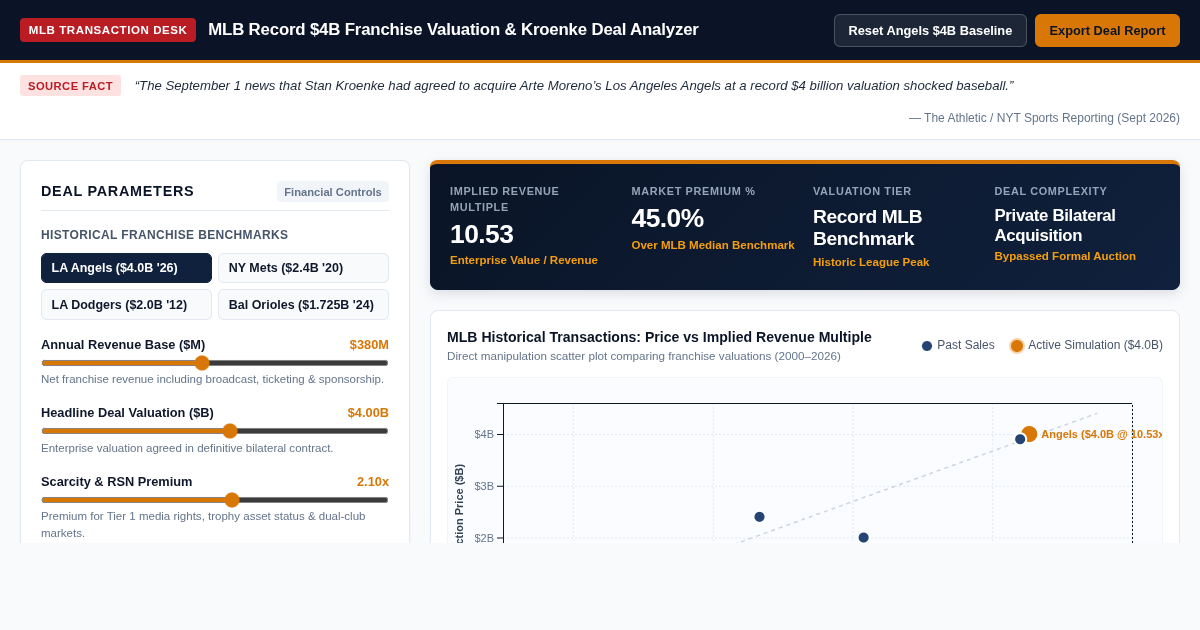Click the $3B y-axis label
The height and width of the screenshot is (630, 1200).
coord(484,486)
